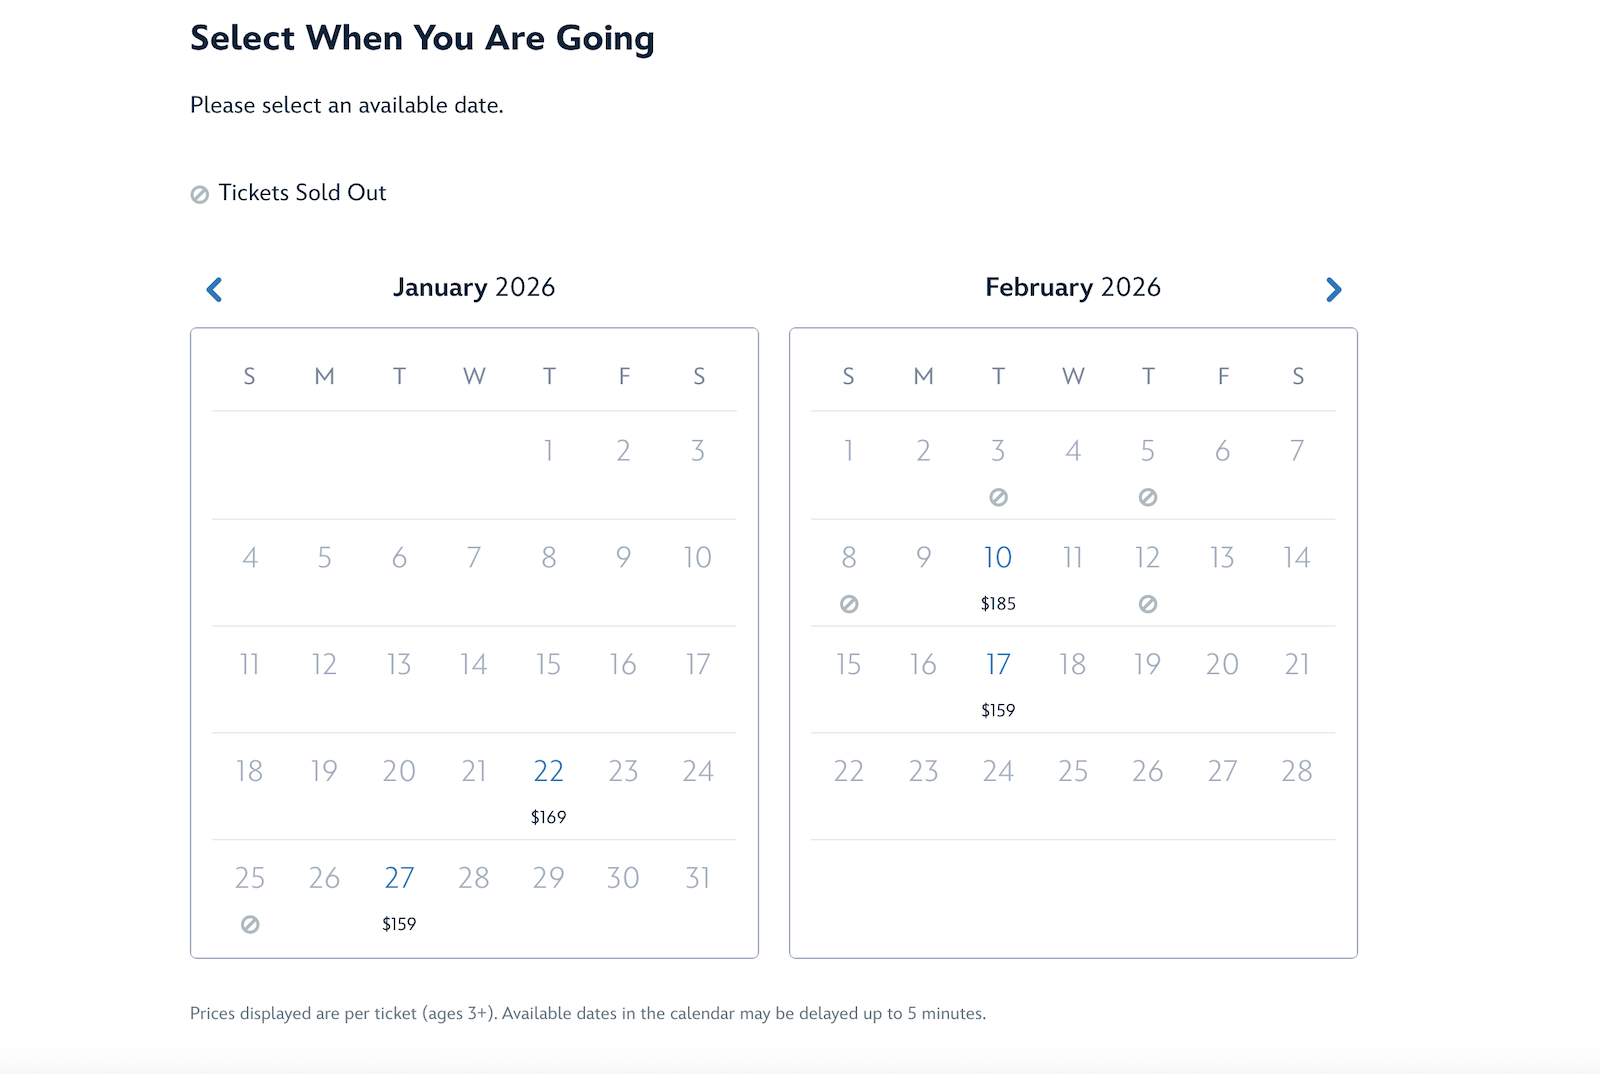
Task: Click the sold out icon under February 8
Action: coord(848,603)
